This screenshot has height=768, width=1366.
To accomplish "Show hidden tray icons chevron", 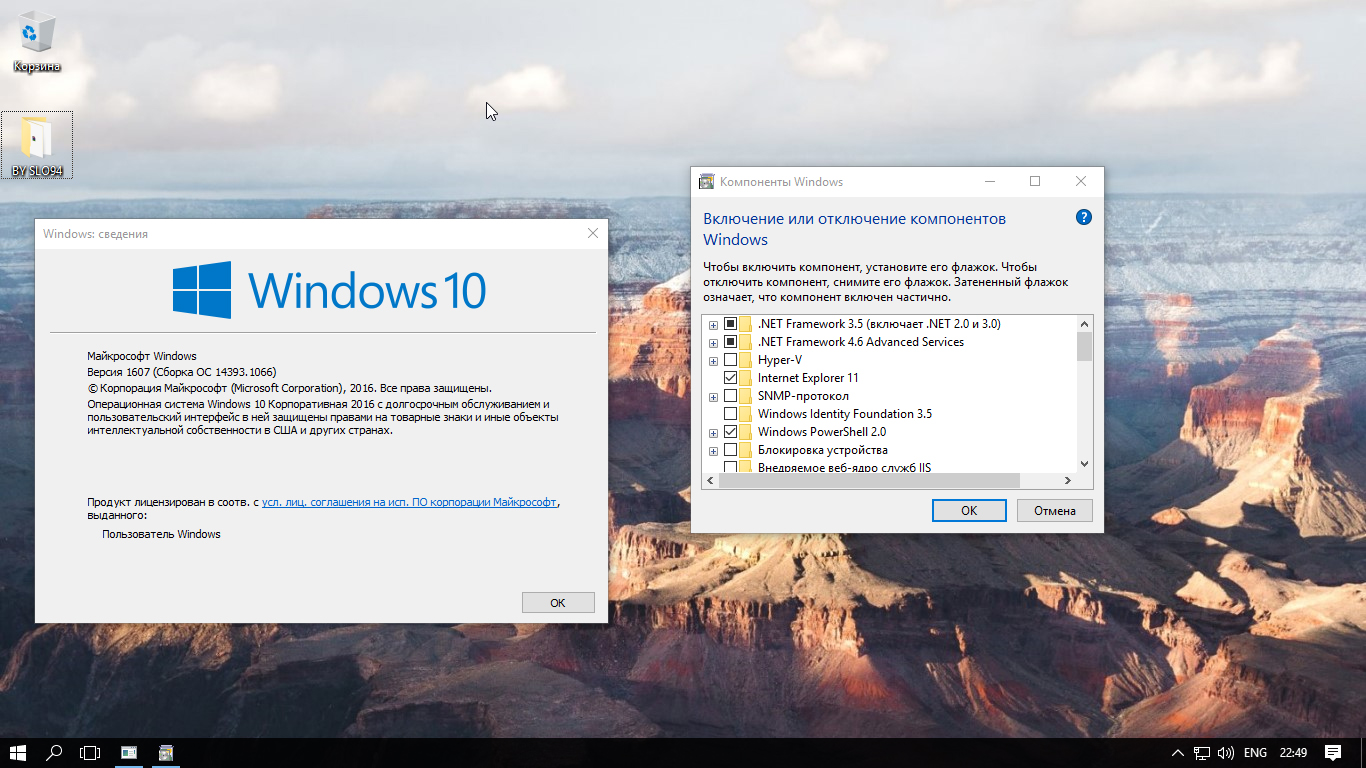I will pos(1178,752).
